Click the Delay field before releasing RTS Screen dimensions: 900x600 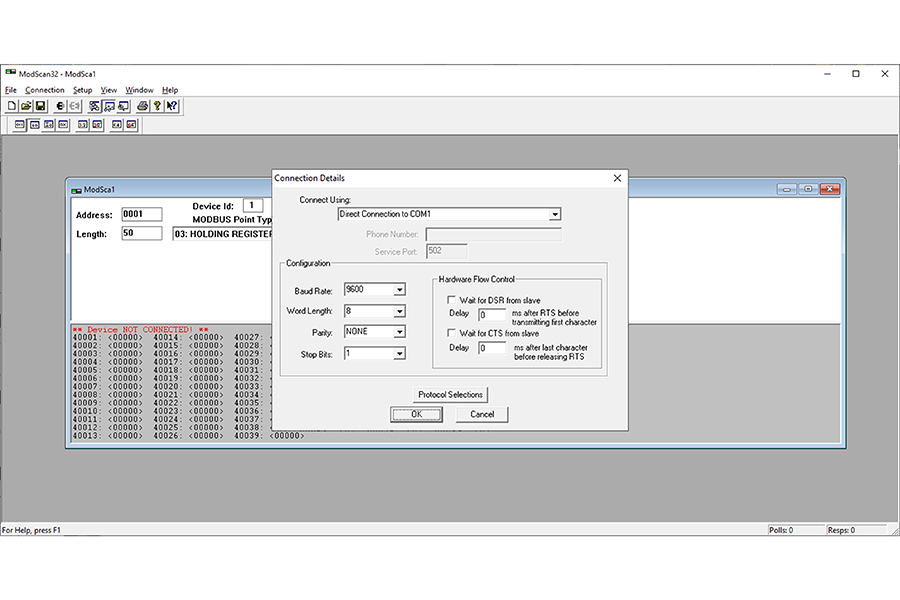[x=492, y=348]
